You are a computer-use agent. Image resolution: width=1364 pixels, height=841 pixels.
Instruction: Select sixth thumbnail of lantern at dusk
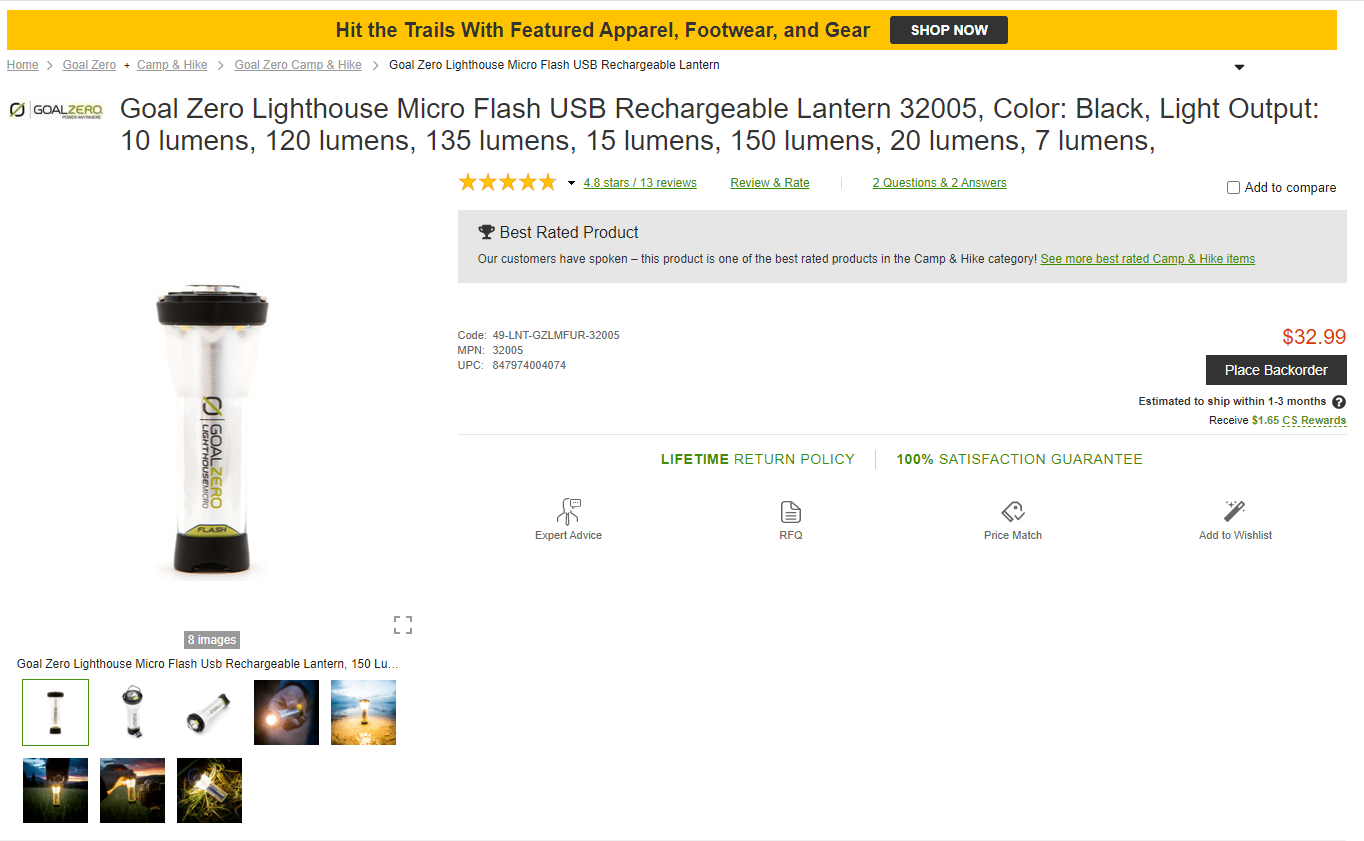(x=55, y=790)
